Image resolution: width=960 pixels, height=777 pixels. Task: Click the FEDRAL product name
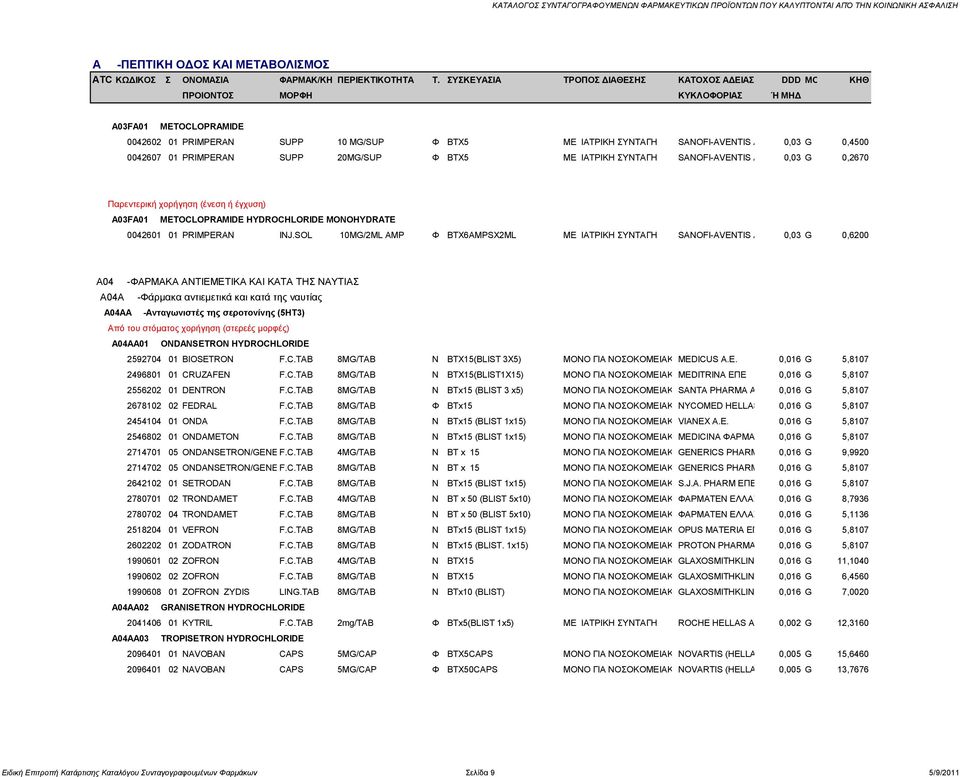pyautogui.click(x=200, y=406)
